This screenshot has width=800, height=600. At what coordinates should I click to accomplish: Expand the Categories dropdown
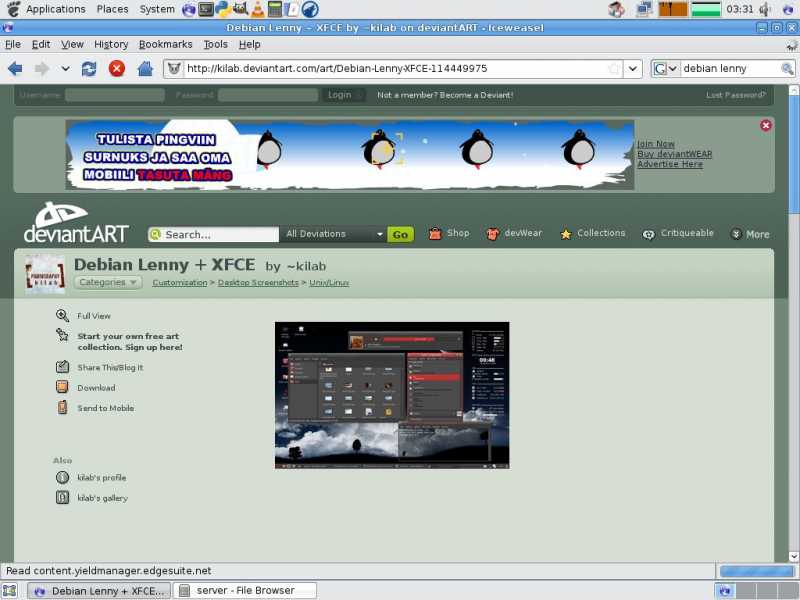(x=108, y=282)
